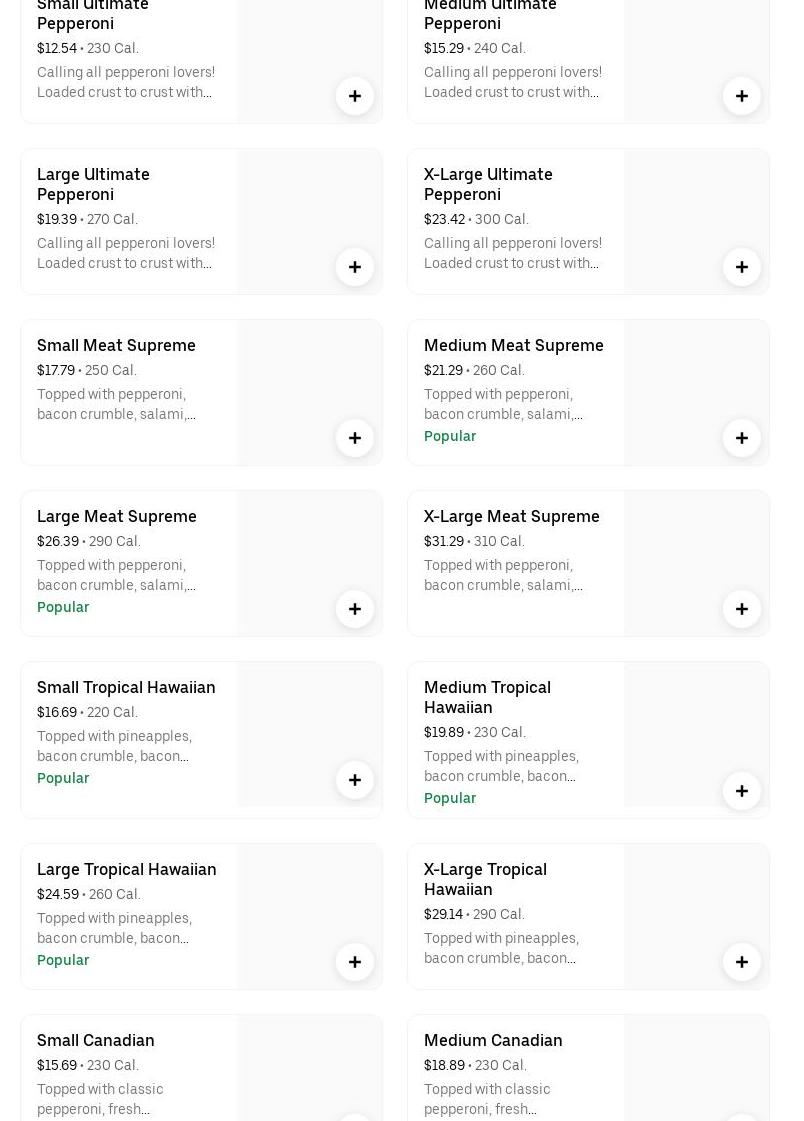This screenshot has height=1121, width=804.
Task: Add Large Meat Supreme to cart
Action: click(355, 609)
